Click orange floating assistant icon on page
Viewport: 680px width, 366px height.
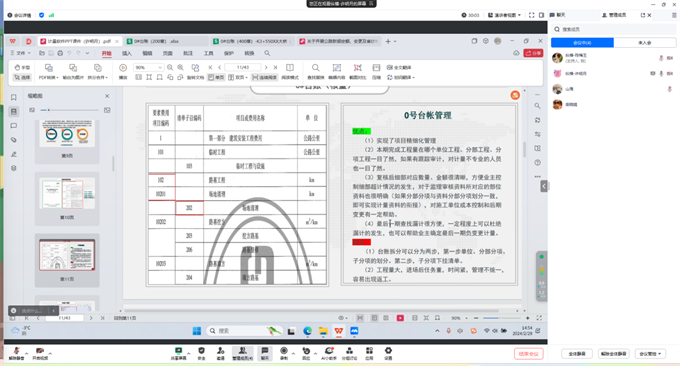coord(515,95)
